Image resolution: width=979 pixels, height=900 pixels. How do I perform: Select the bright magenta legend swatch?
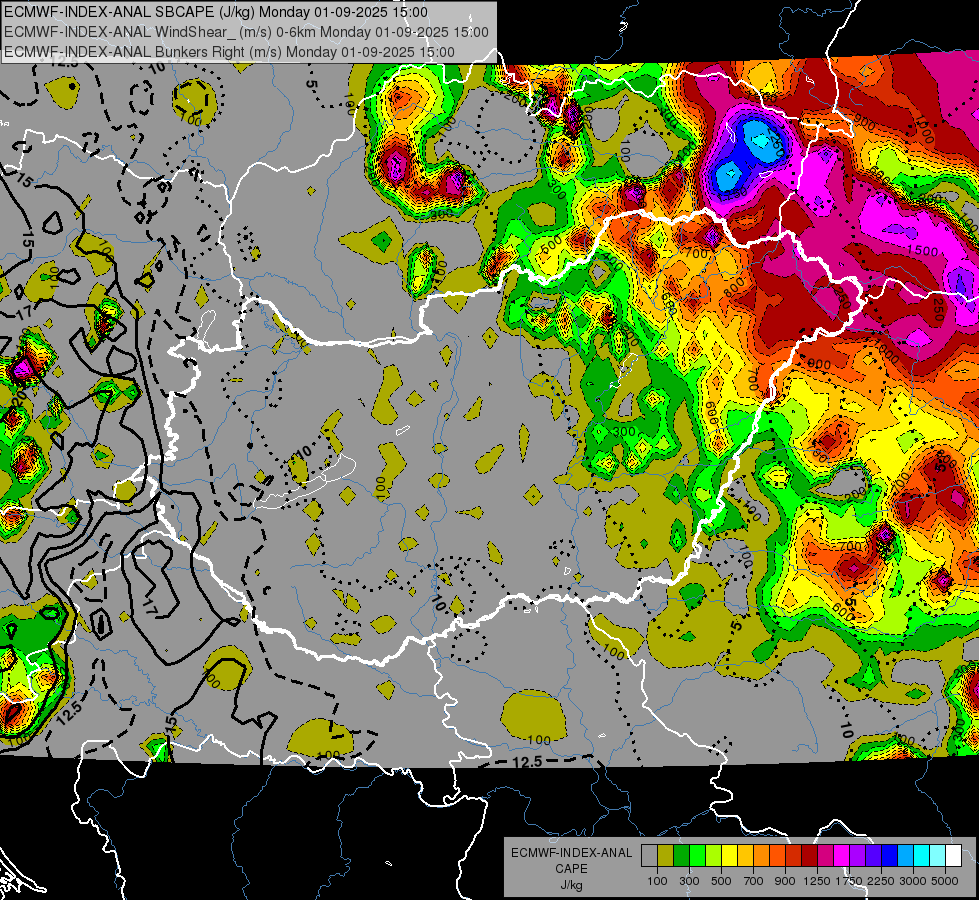[842, 856]
